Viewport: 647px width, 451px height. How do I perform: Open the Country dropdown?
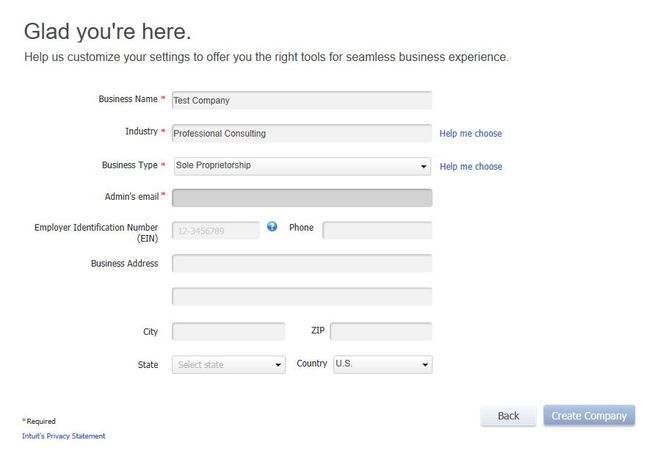click(380, 364)
